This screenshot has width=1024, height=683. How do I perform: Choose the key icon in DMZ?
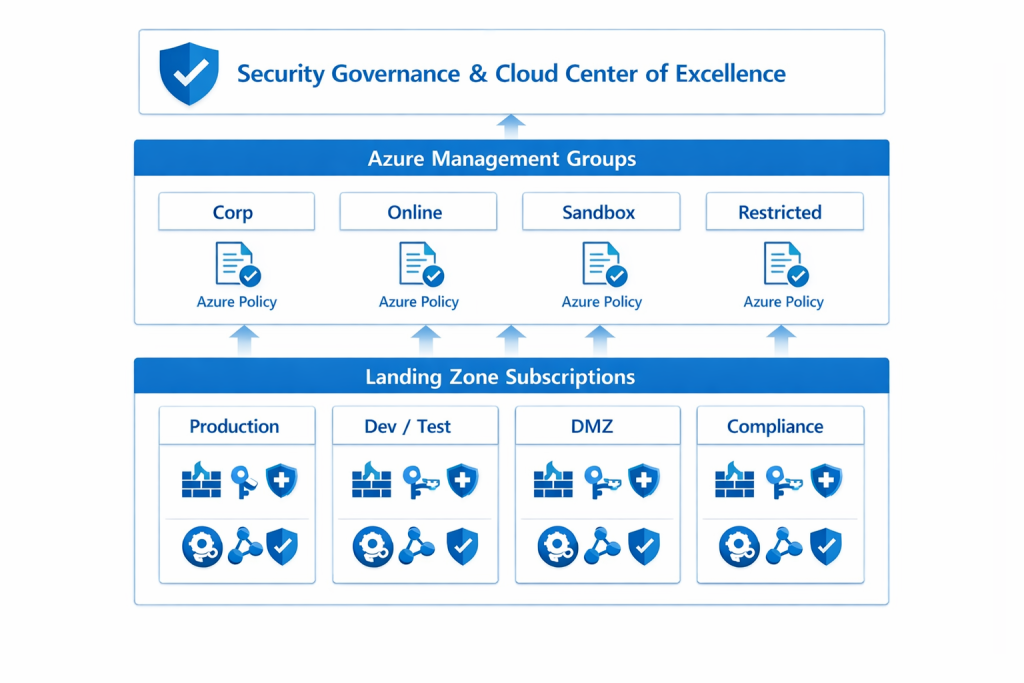coord(601,482)
